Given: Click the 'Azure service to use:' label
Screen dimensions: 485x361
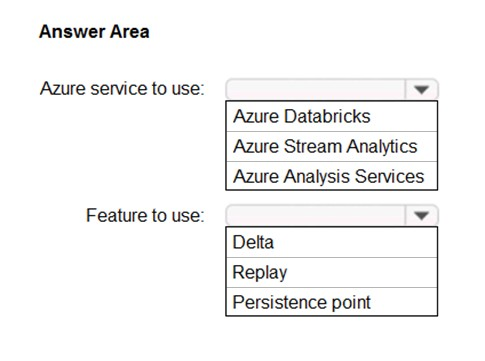Looking at the screenshot, I should pyautogui.click(x=122, y=89).
